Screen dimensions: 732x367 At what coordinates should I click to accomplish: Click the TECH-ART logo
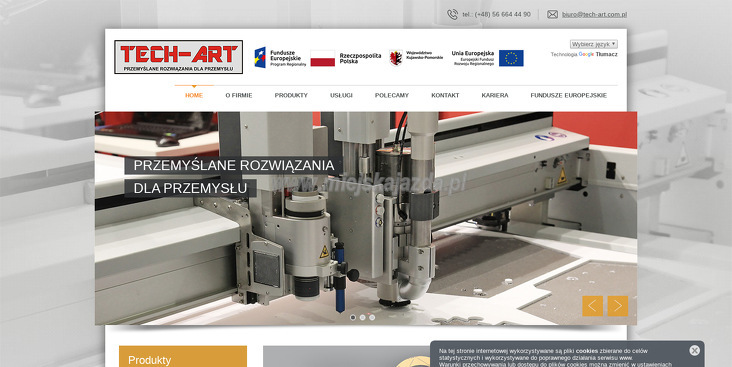[178, 57]
